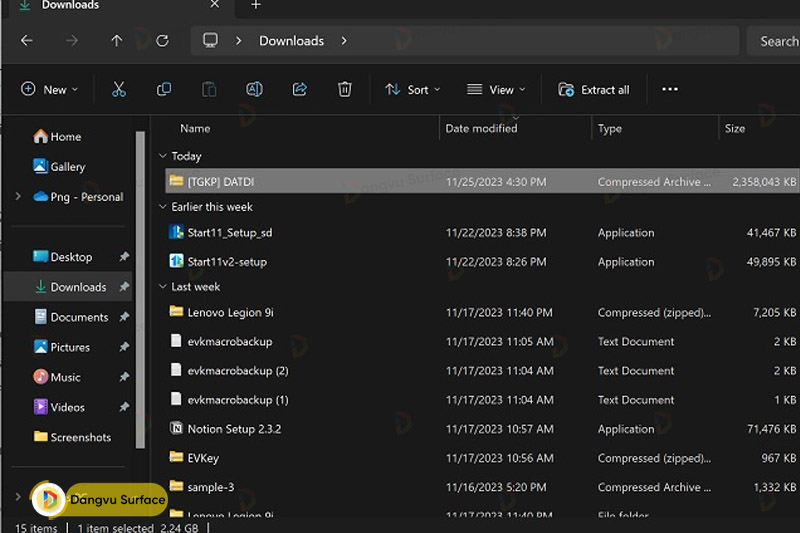
Task: Sort by the Date modified column header
Action: tap(481, 128)
